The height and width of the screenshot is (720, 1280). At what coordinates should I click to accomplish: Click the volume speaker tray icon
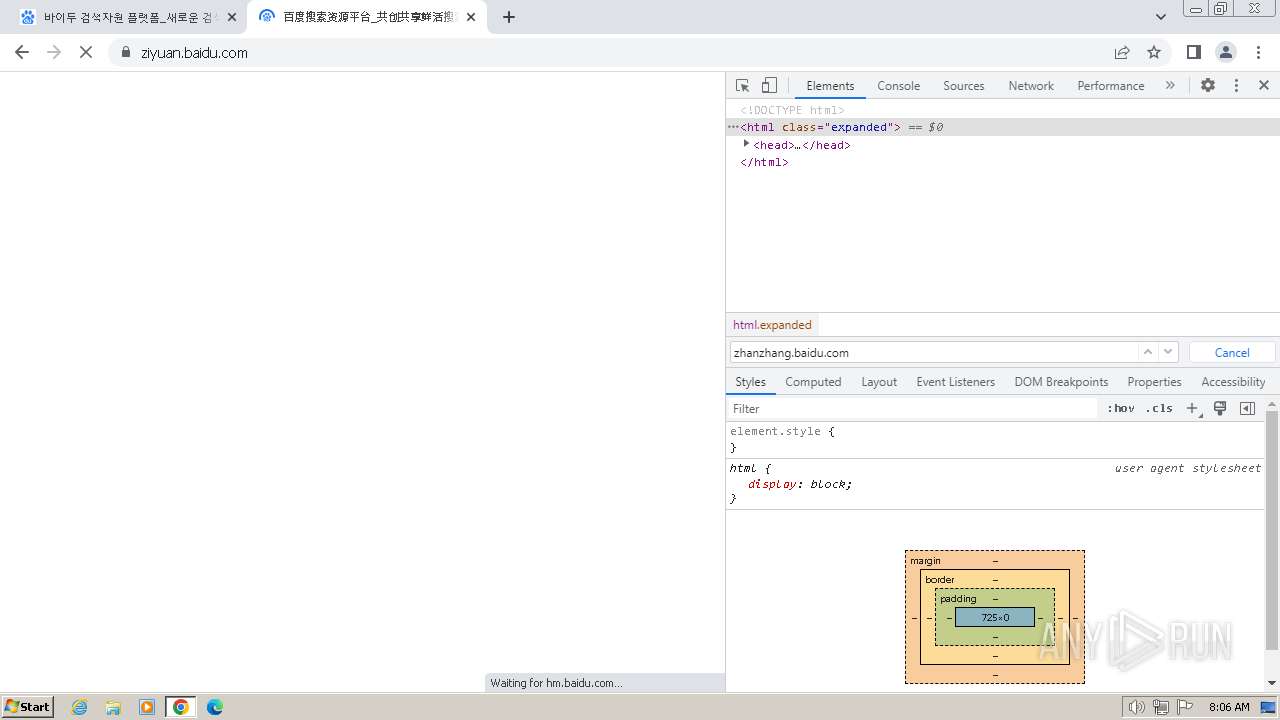[x=1136, y=707]
